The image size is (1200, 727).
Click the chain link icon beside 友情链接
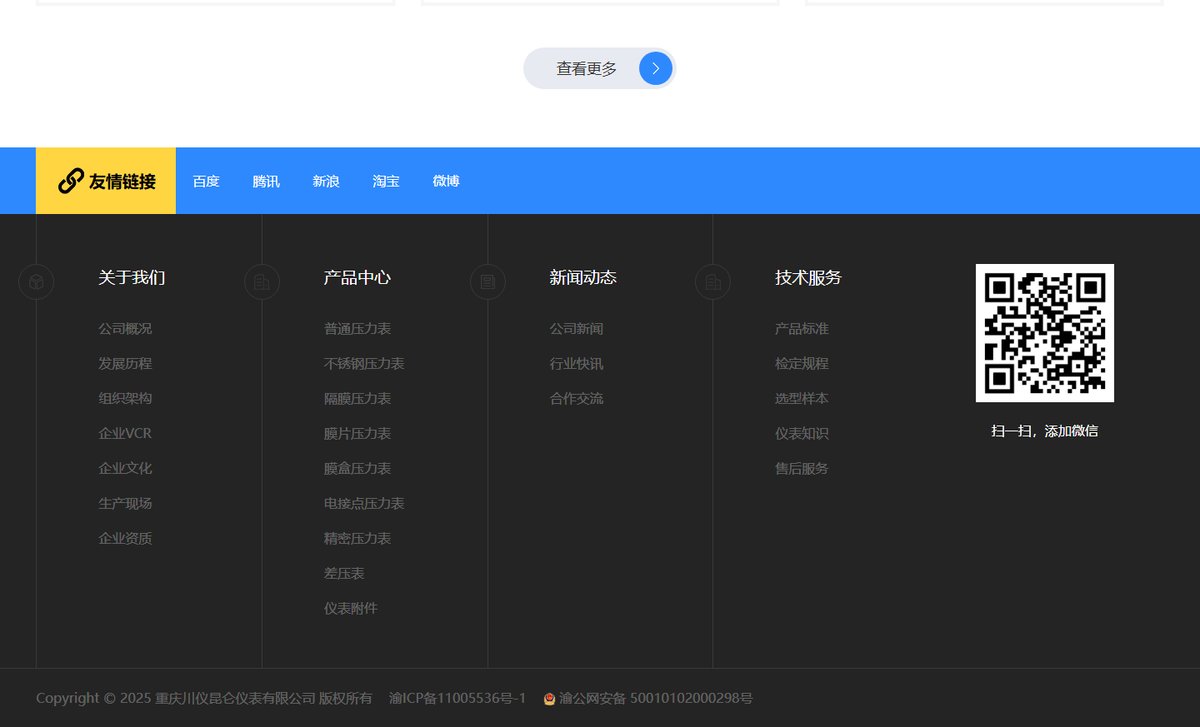click(71, 181)
